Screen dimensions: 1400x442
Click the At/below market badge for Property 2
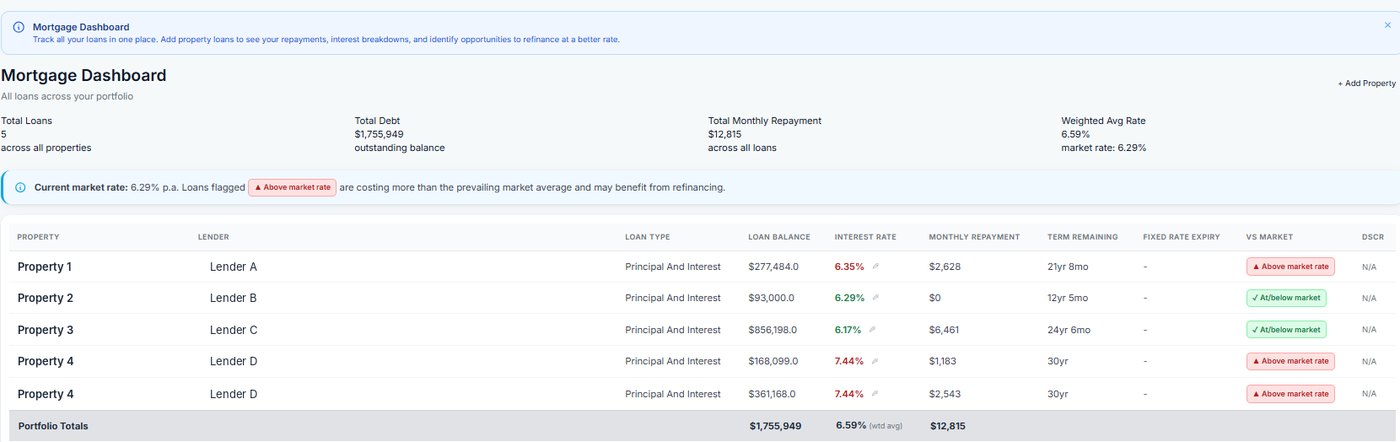coord(1286,298)
